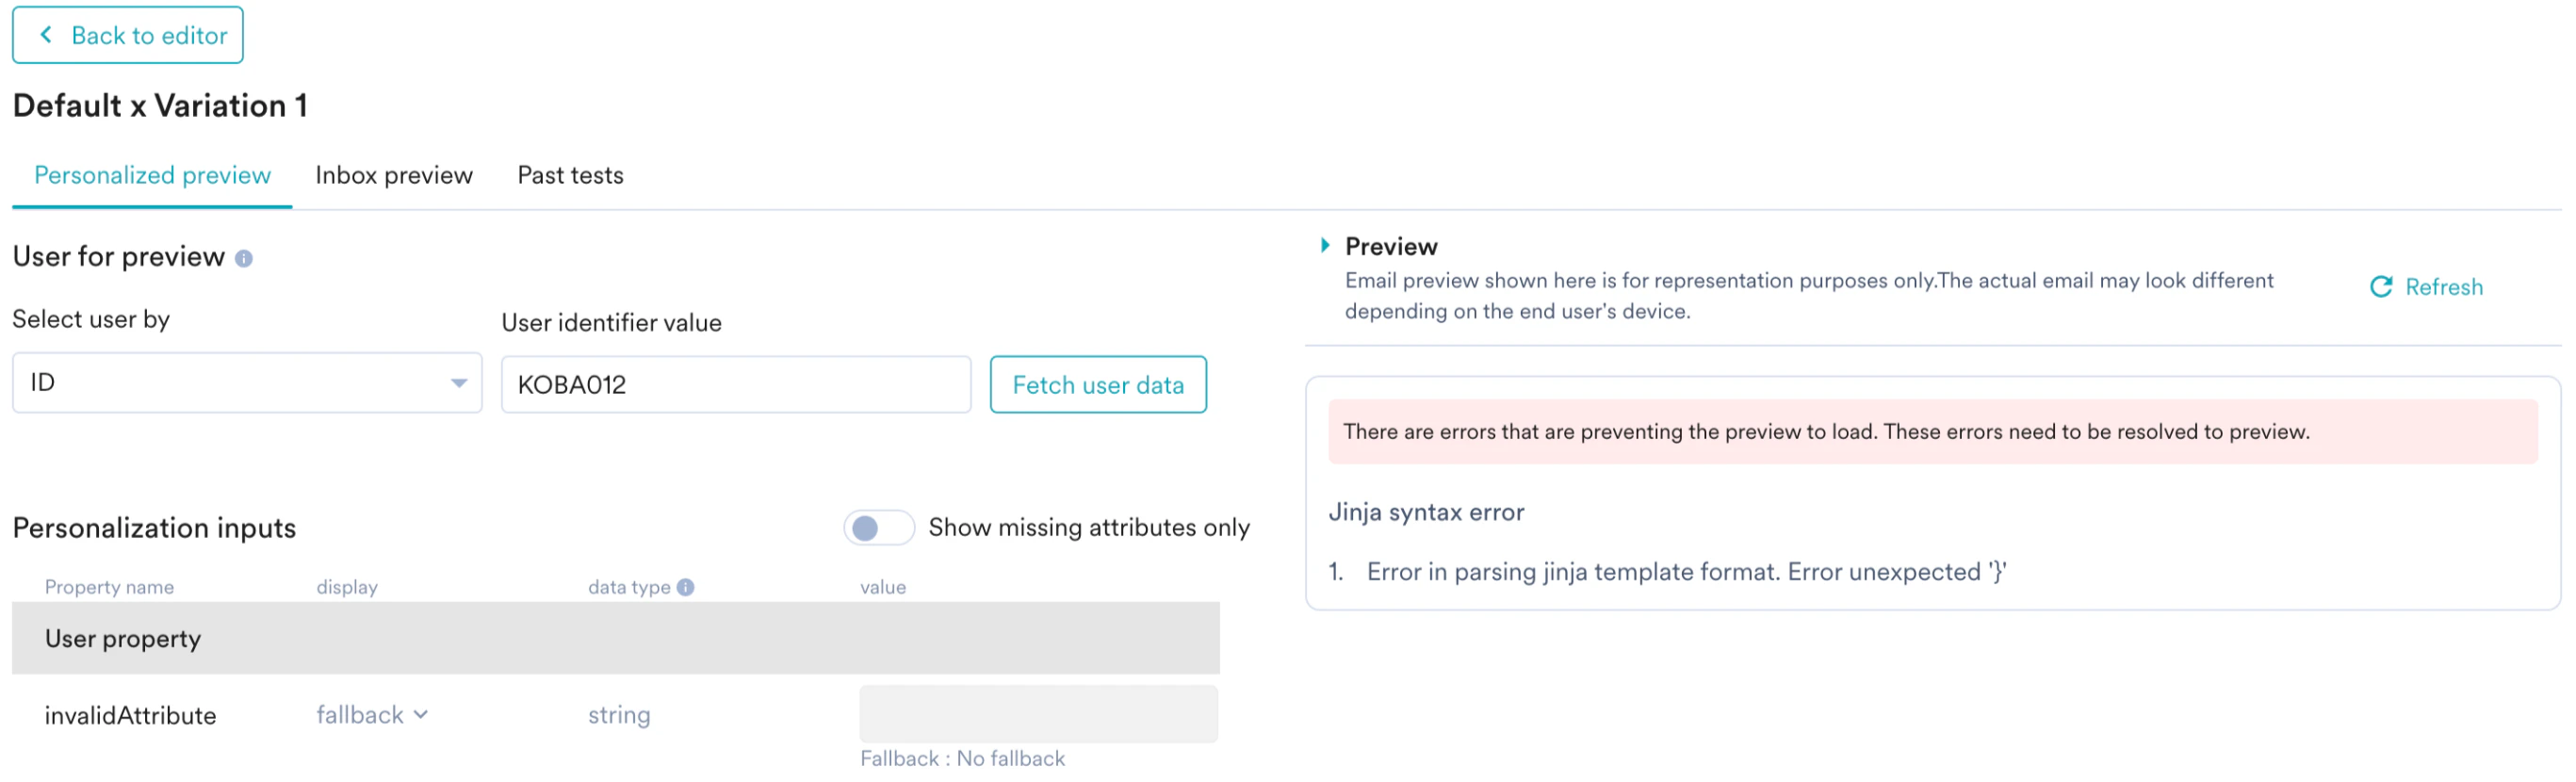Click the expand triangle beside Preview heading

pyautogui.click(x=1325, y=245)
